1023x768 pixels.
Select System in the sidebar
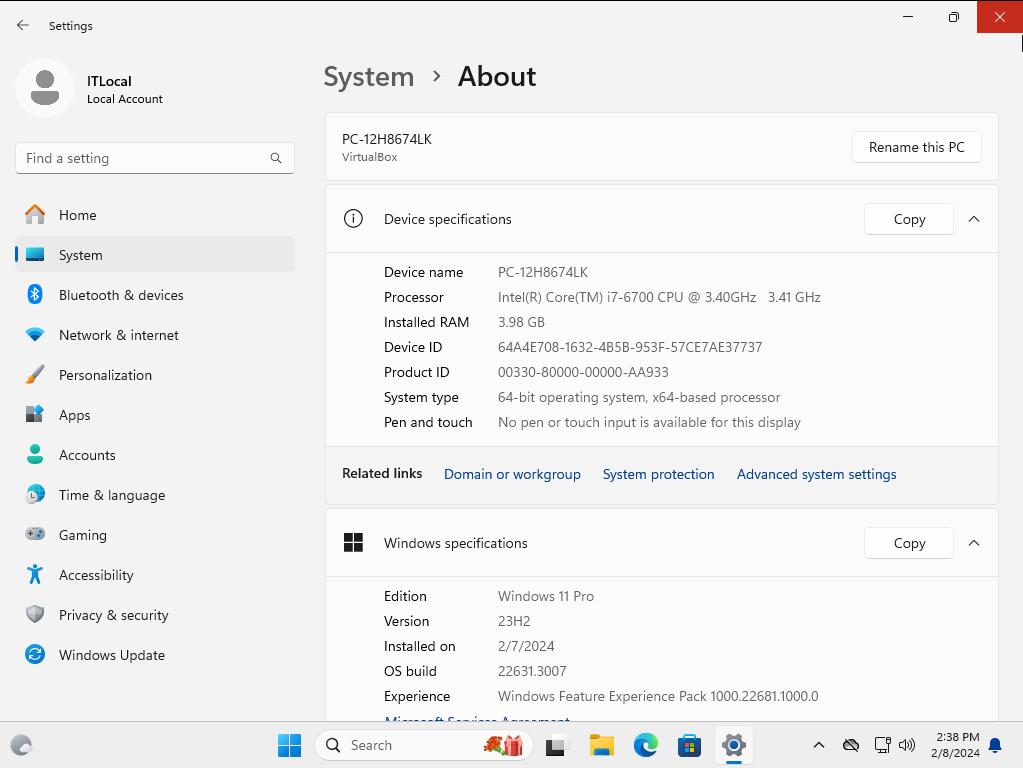pyautogui.click(x=155, y=254)
